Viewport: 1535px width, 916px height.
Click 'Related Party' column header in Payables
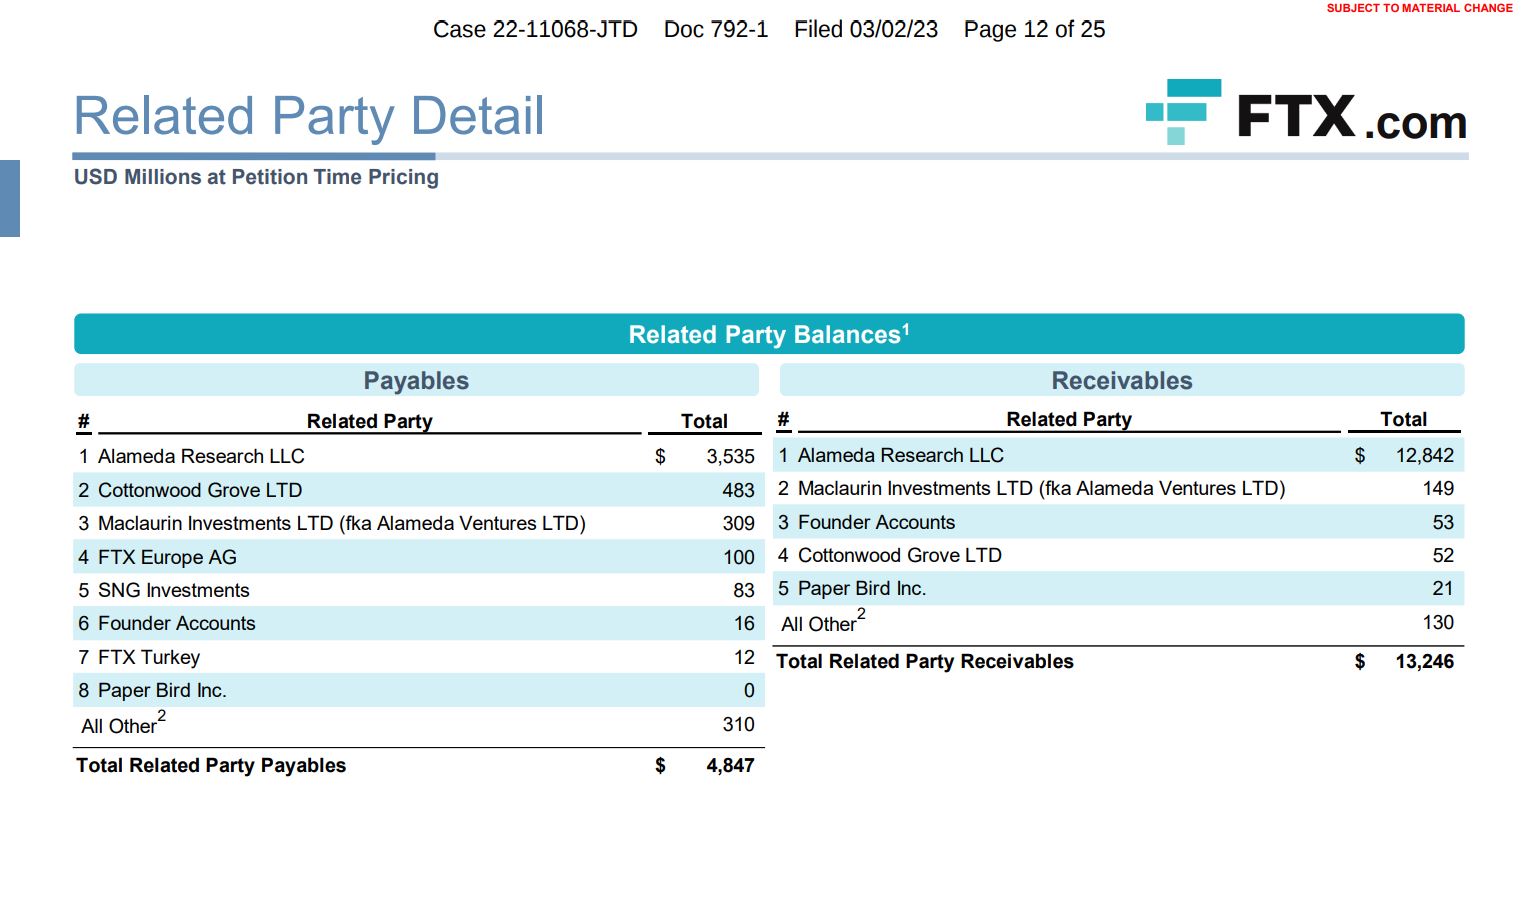click(370, 421)
